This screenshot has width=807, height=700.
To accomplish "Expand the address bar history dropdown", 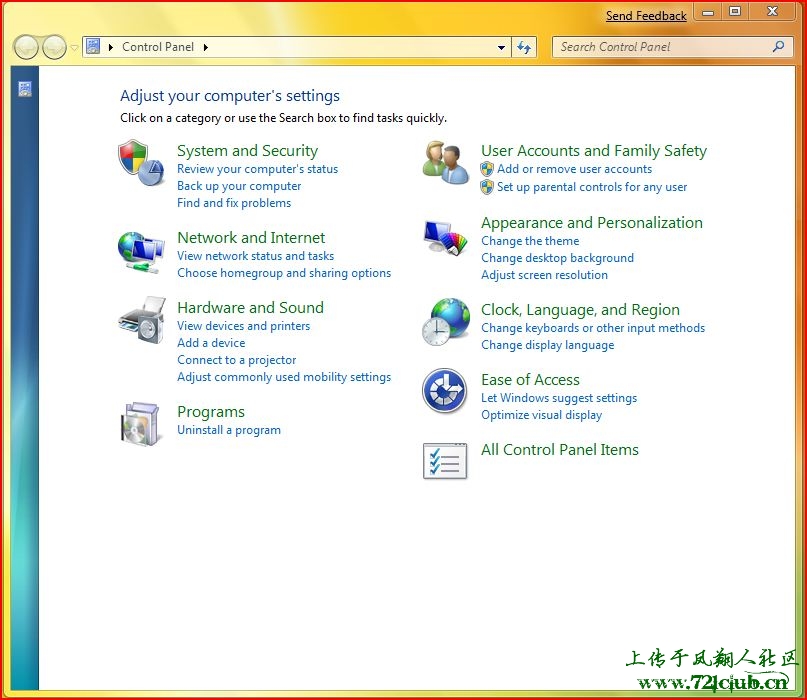I will pos(501,47).
